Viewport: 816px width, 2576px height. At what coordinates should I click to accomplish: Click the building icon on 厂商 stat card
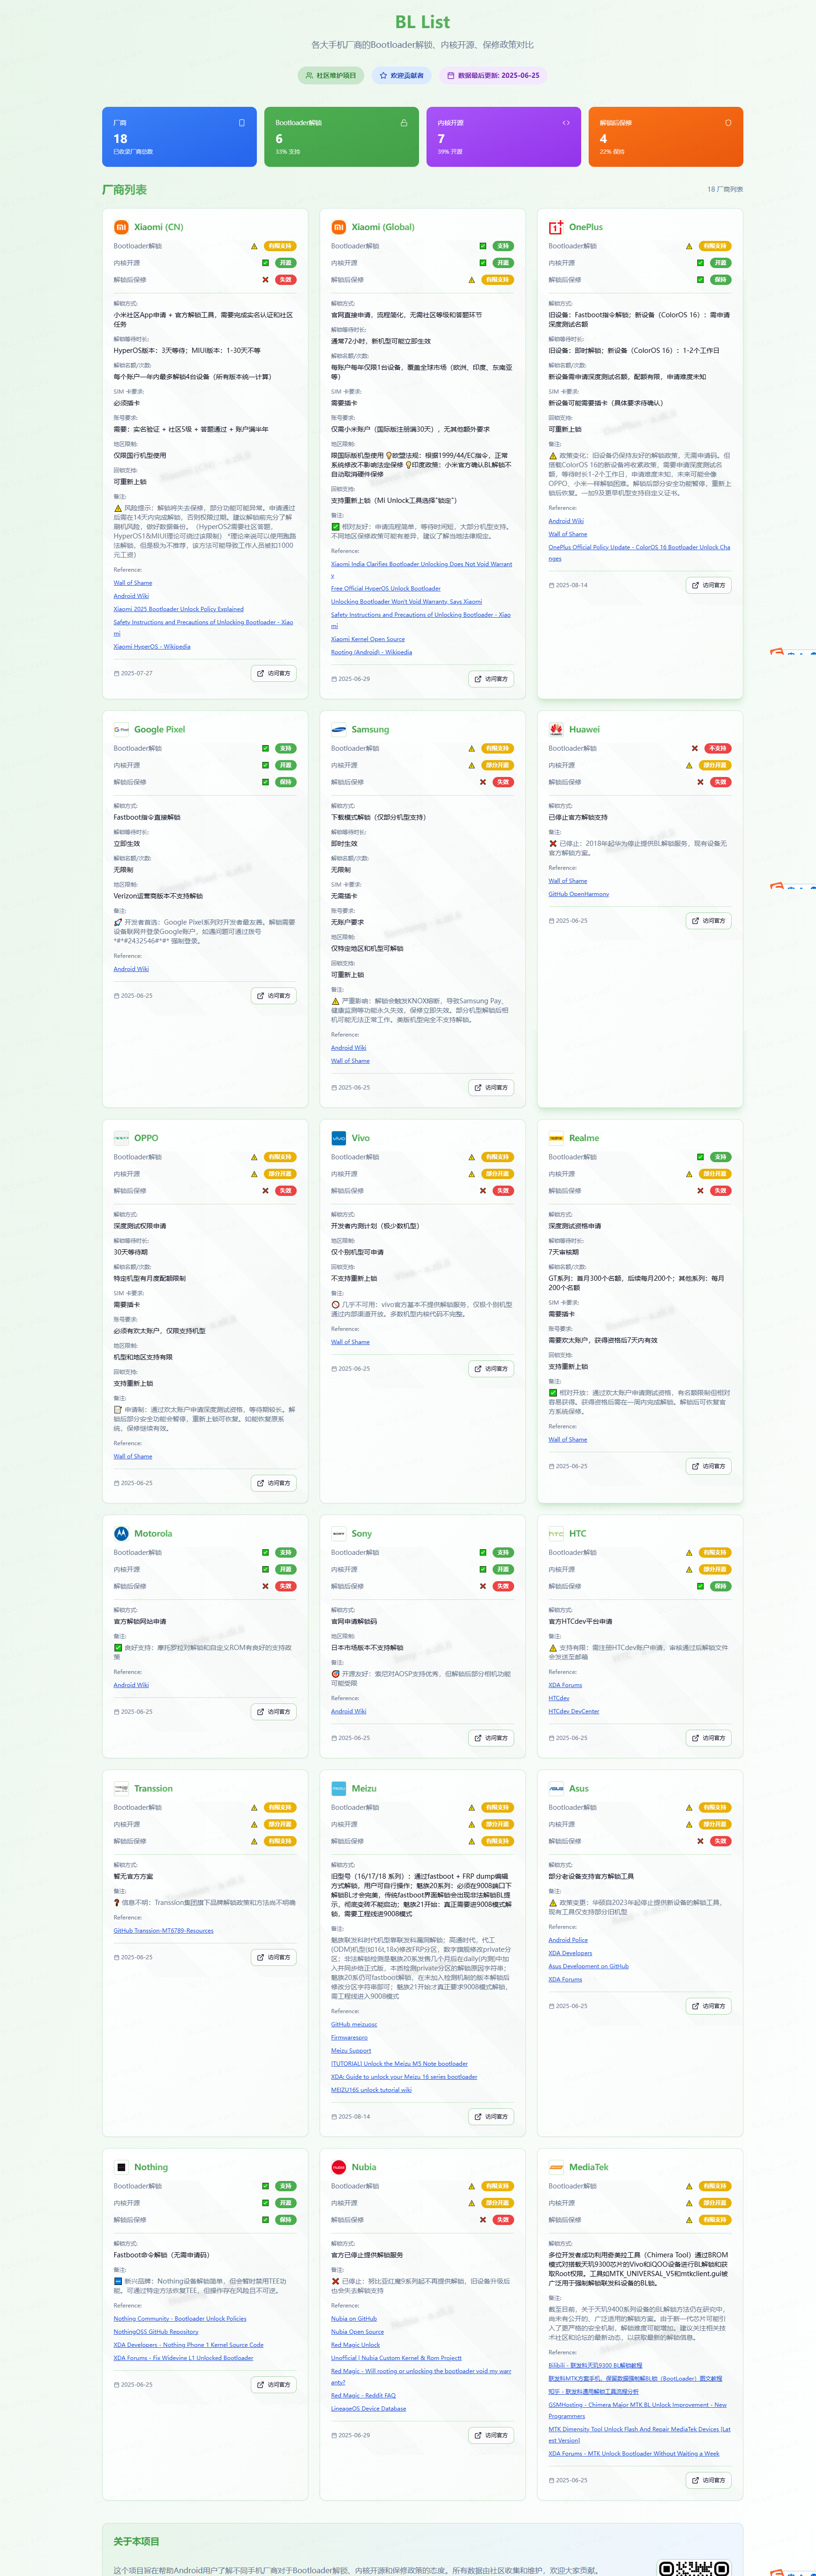(x=242, y=123)
